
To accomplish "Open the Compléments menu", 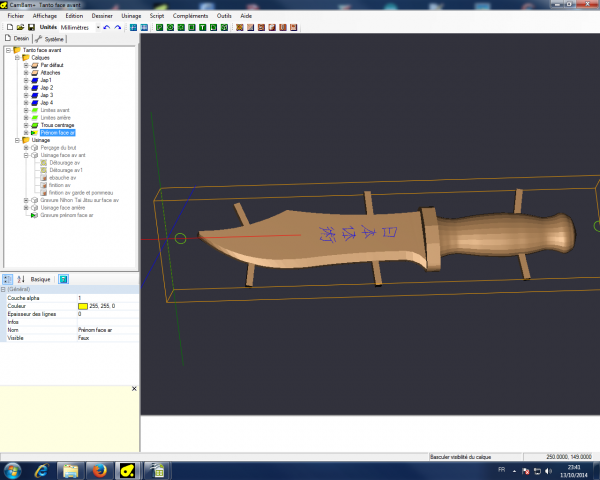I will point(190,16).
